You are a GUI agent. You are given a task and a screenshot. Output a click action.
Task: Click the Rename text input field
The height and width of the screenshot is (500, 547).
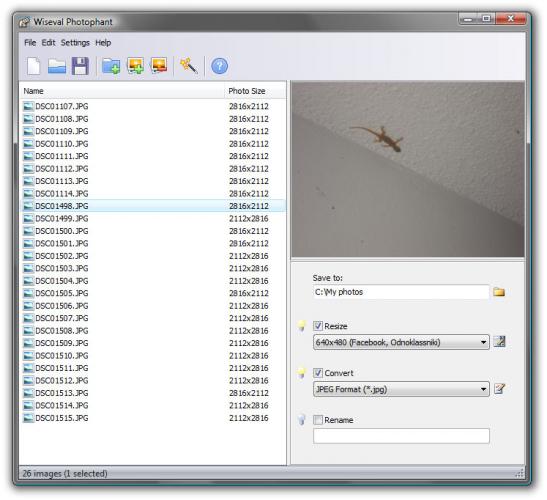(x=401, y=436)
